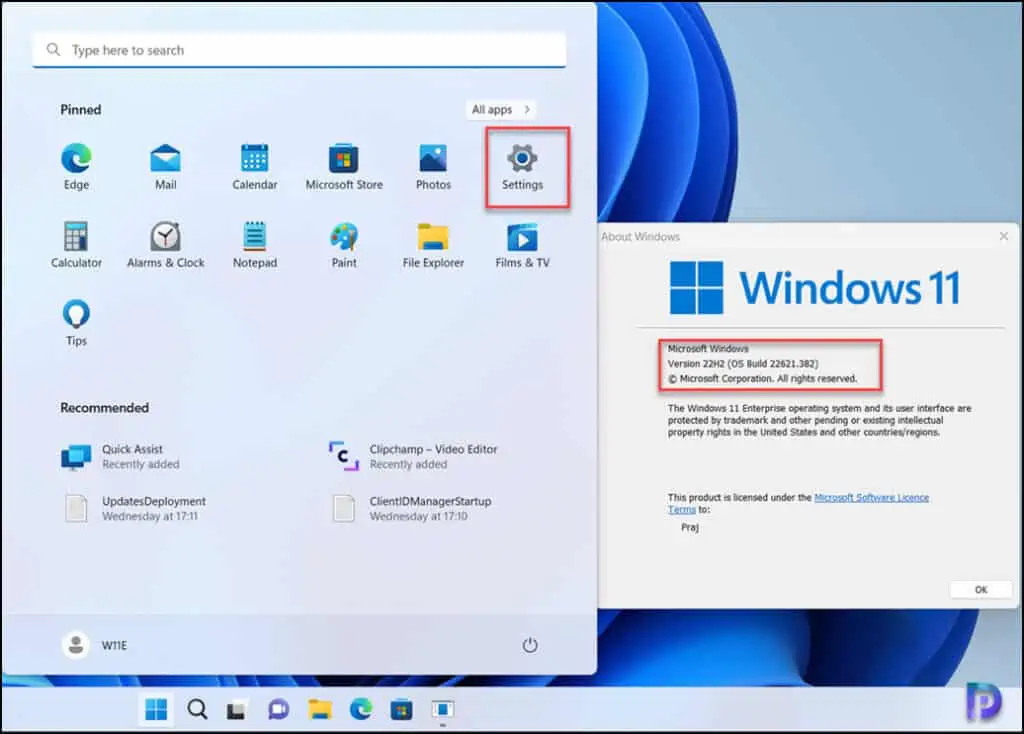This screenshot has width=1024, height=734.
Task: Open Quick Assist recommended item
Action: coord(121,456)
